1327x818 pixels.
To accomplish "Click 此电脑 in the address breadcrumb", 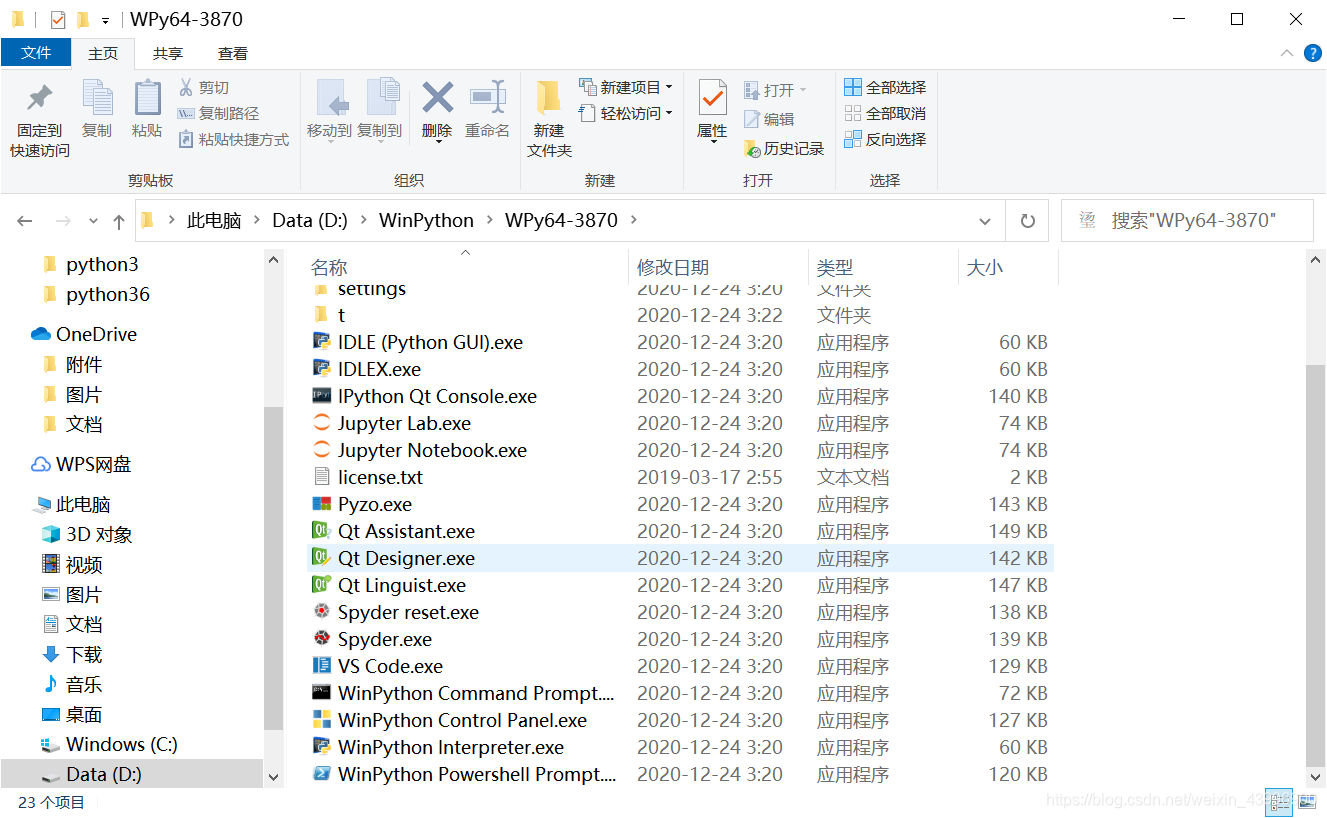I will tap(214, 221).
